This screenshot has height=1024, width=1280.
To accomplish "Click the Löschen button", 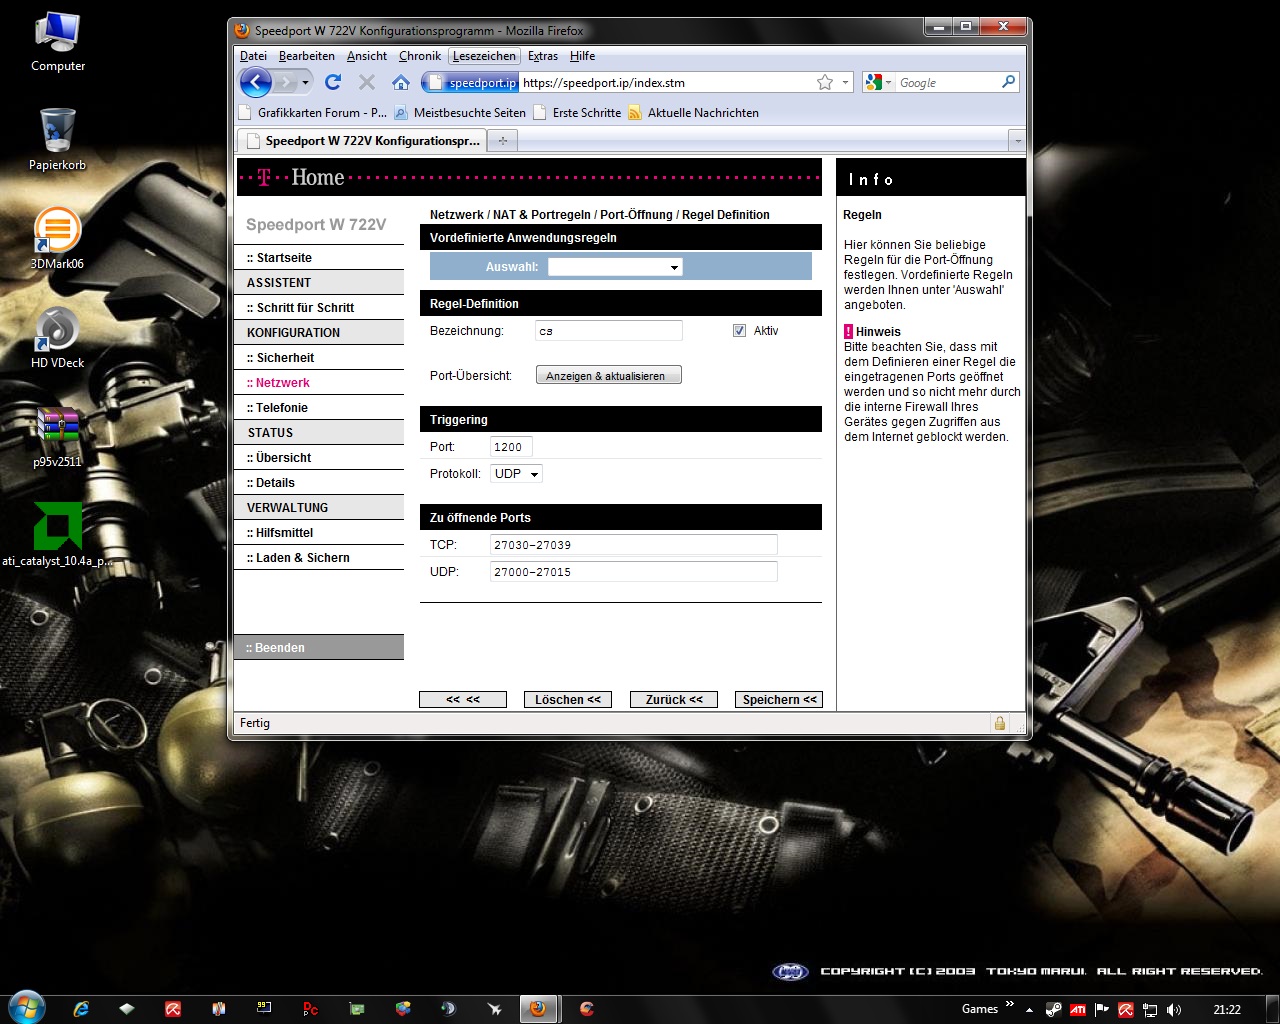I will 568,699.
